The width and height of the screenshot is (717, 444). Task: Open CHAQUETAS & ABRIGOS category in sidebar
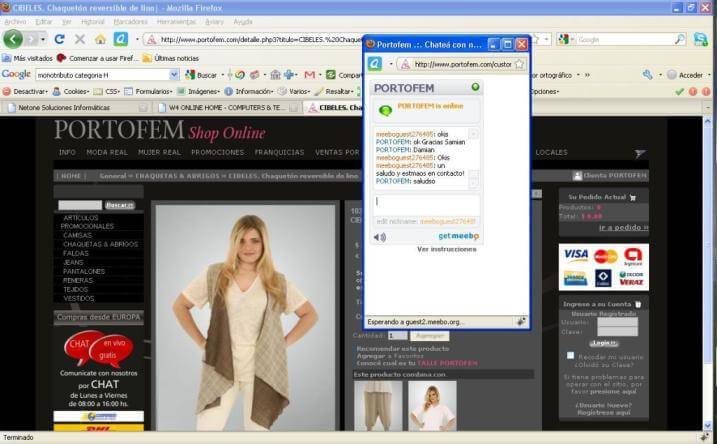point(100,244)
